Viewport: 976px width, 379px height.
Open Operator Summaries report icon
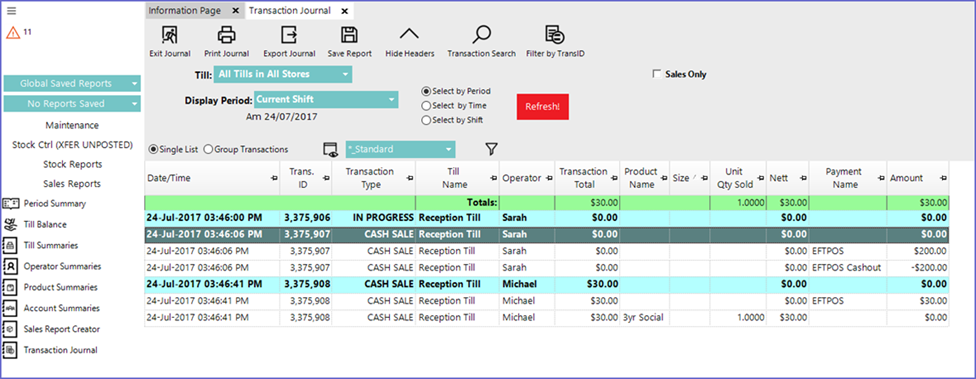(x=10, y=266)
